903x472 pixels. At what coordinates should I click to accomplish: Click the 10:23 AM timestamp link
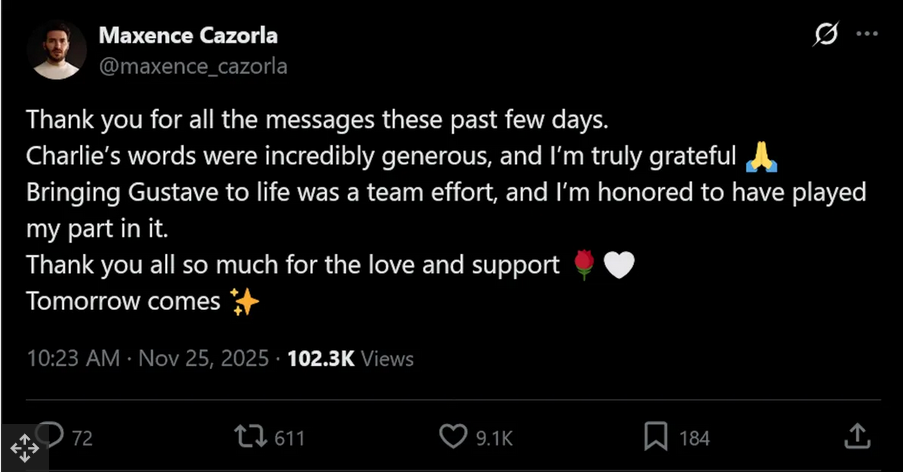(x=72, y=358)
